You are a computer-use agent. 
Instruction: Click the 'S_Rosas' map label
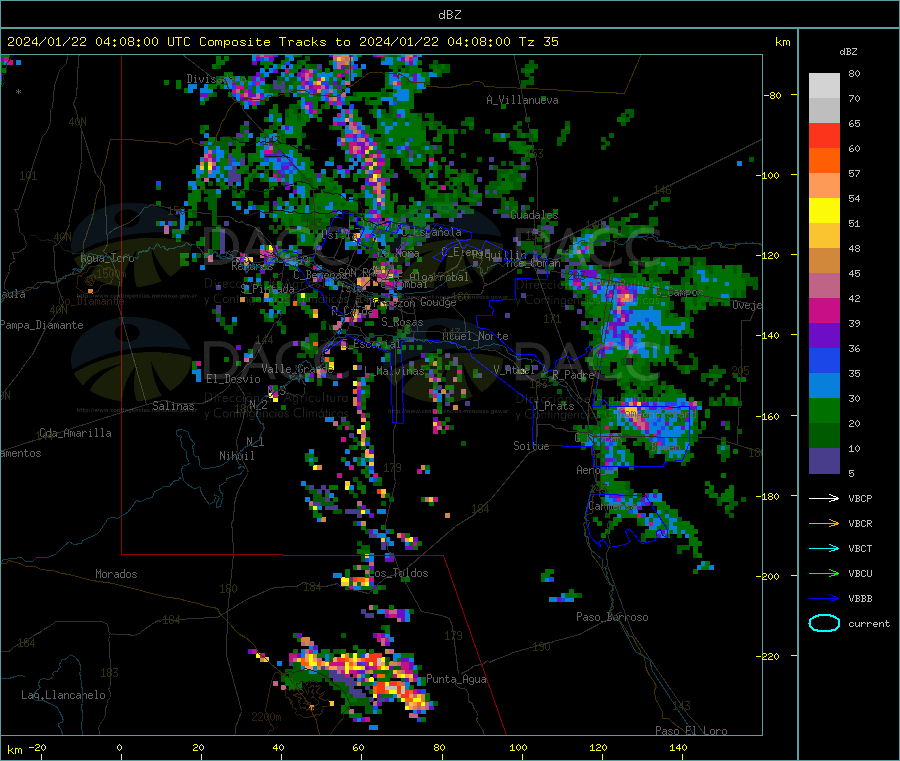(402, 323)
